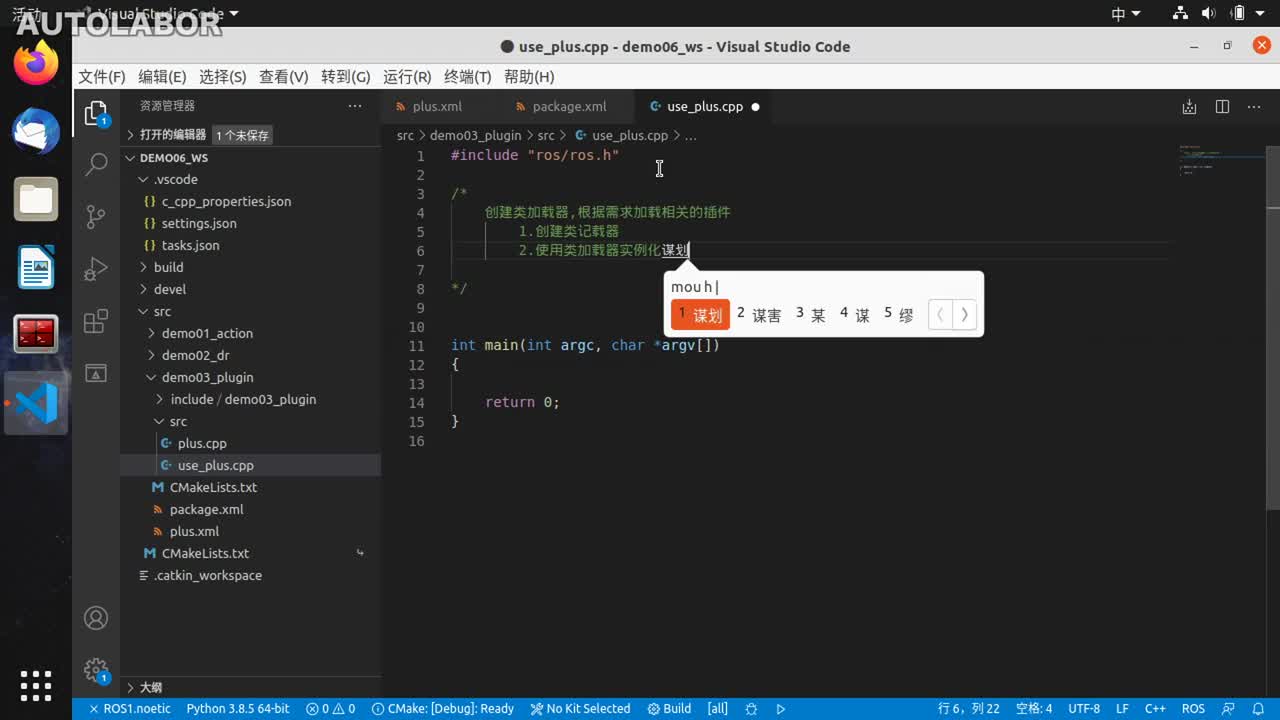Viewport: 1280px width, 720px height.
Task: Open the Manage gear icon
Action: [96, 669]
